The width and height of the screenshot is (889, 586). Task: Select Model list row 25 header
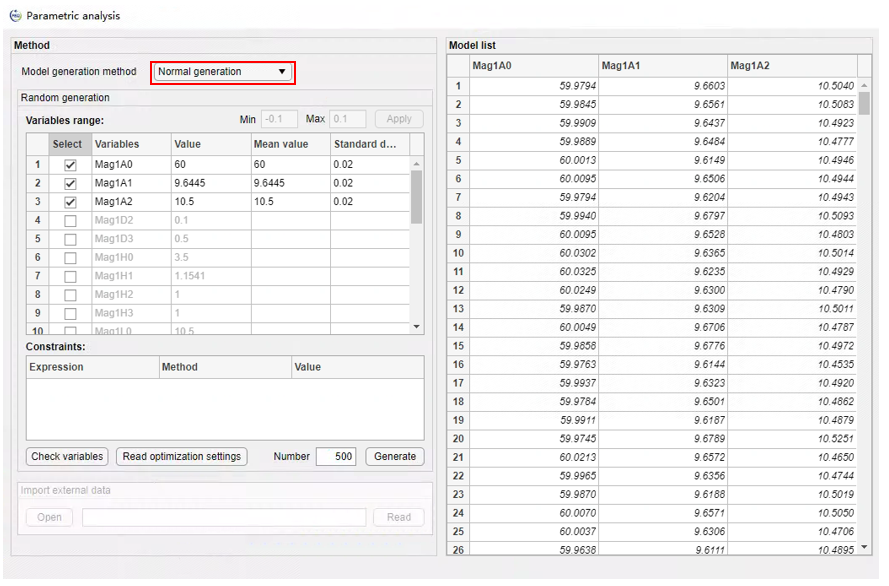click(458, 532)
